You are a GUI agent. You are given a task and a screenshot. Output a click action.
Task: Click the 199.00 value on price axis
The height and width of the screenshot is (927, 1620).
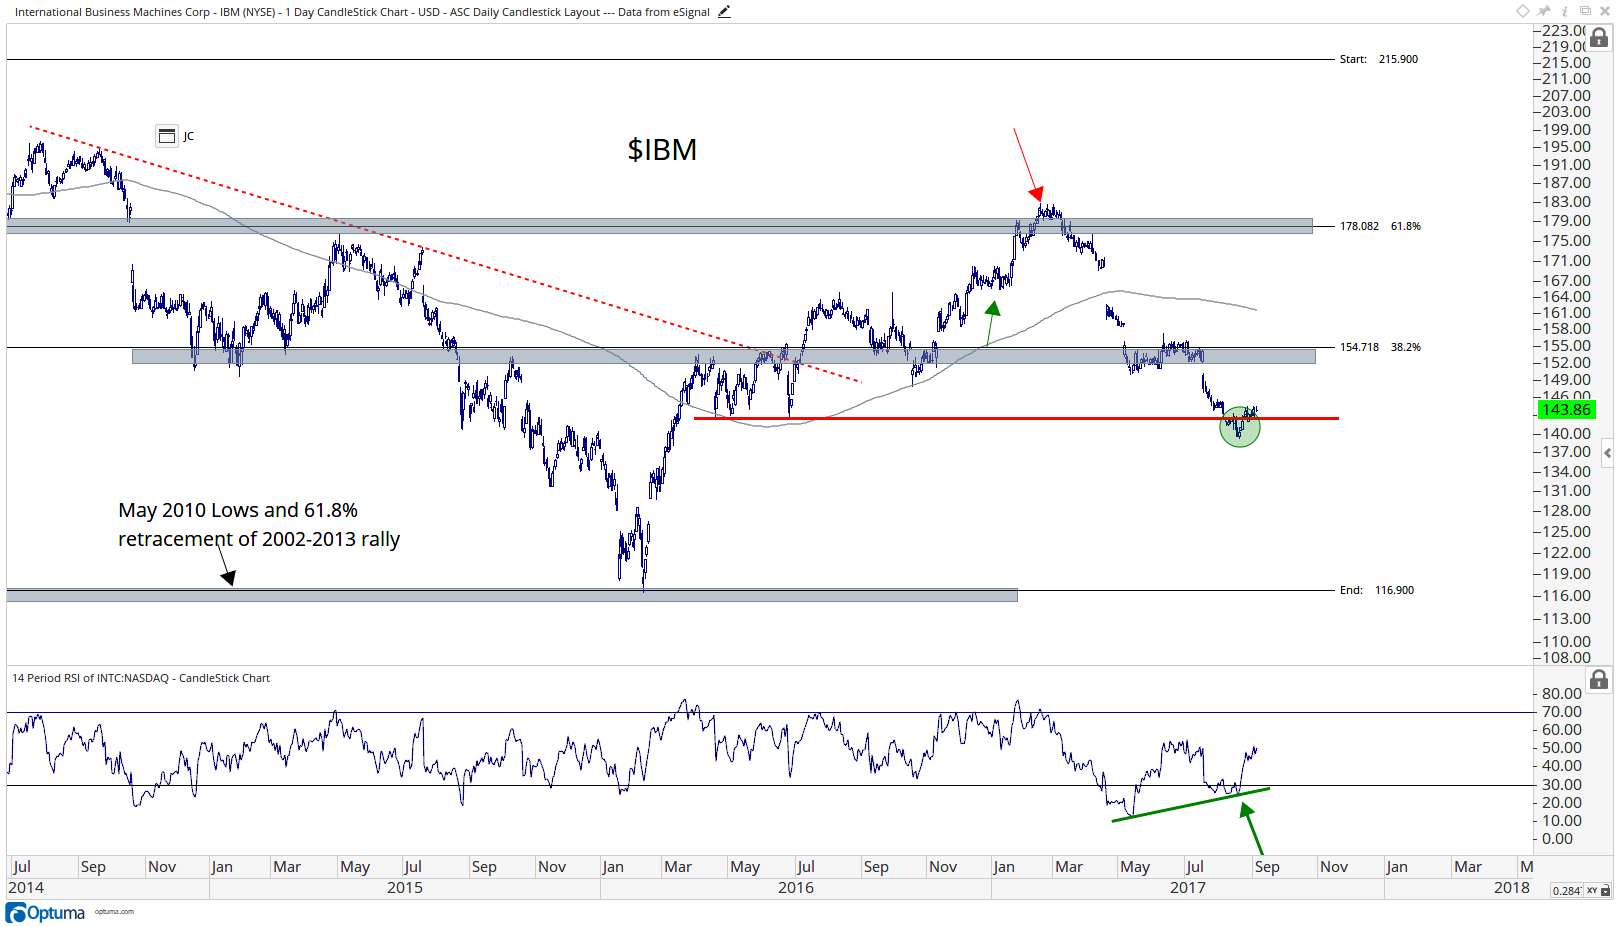point(1566,130)
